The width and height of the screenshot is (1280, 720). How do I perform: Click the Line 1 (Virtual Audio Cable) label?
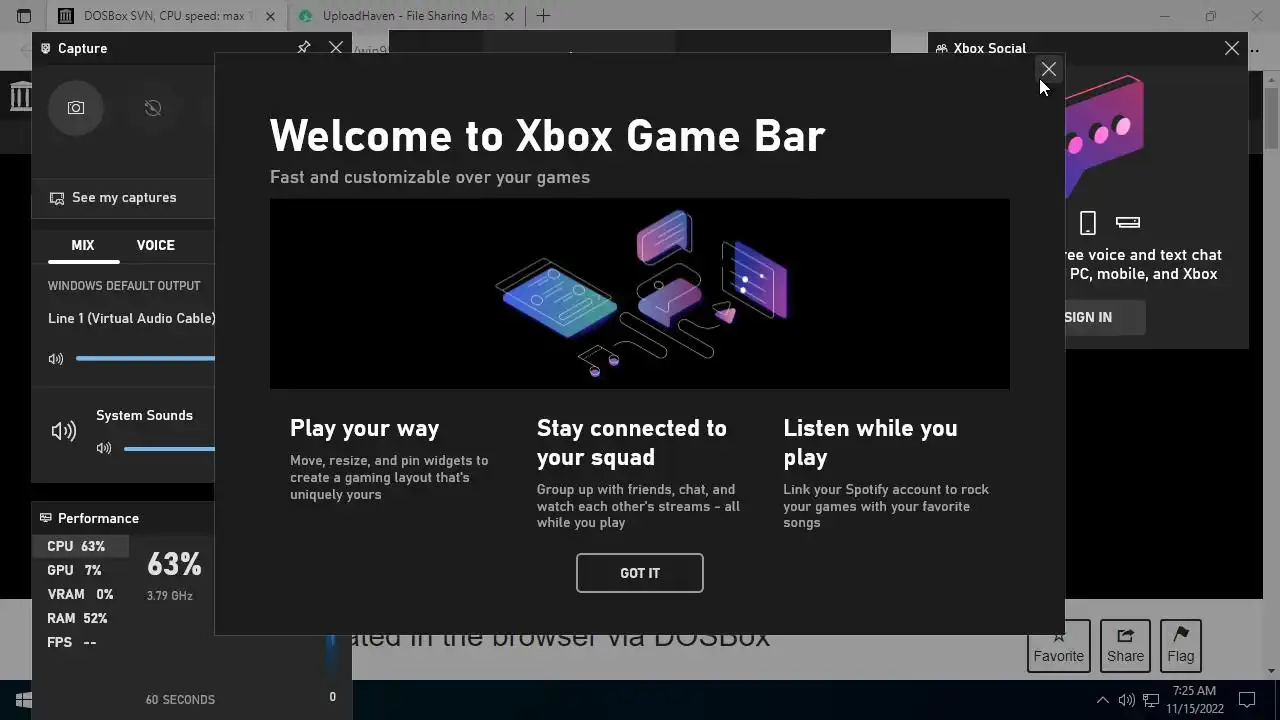pyautogui.click(x=131, y=318)
